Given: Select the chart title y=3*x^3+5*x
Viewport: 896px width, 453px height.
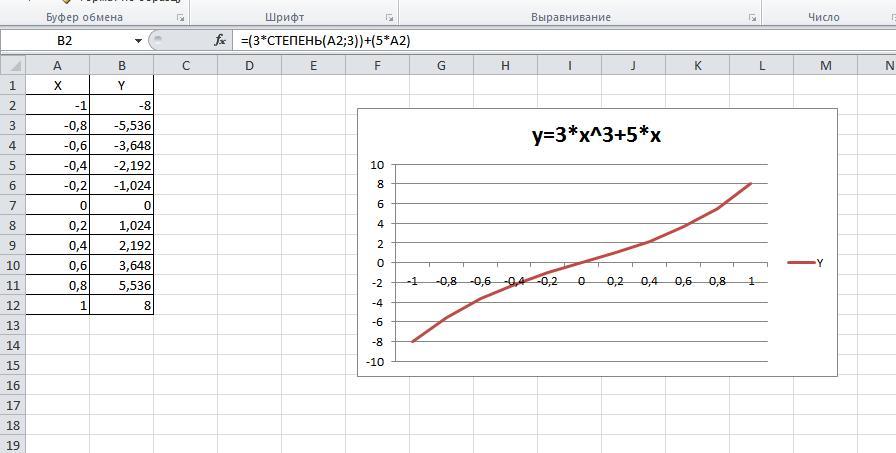Looking at the screenshot, I should point(597,136).
